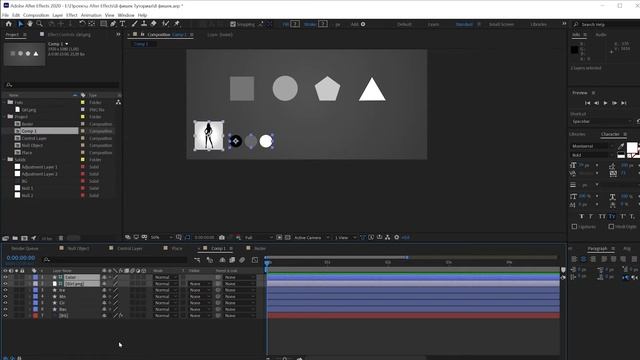Switch to the Small Screen workspace

501,24
